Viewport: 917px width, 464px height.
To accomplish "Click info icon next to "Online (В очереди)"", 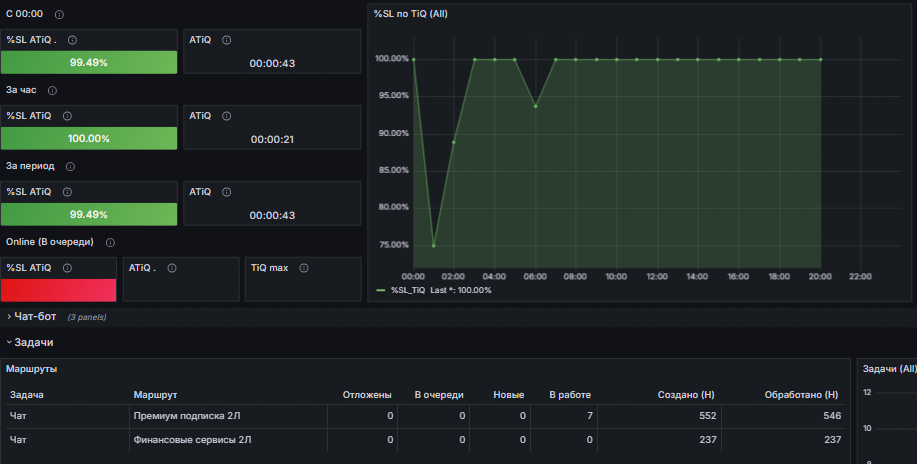I will click(110, 242).
